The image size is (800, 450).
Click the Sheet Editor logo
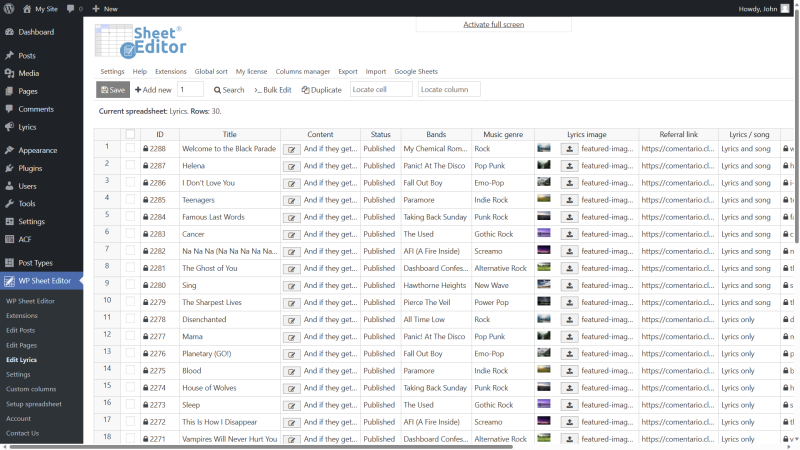tap(141, 42)
